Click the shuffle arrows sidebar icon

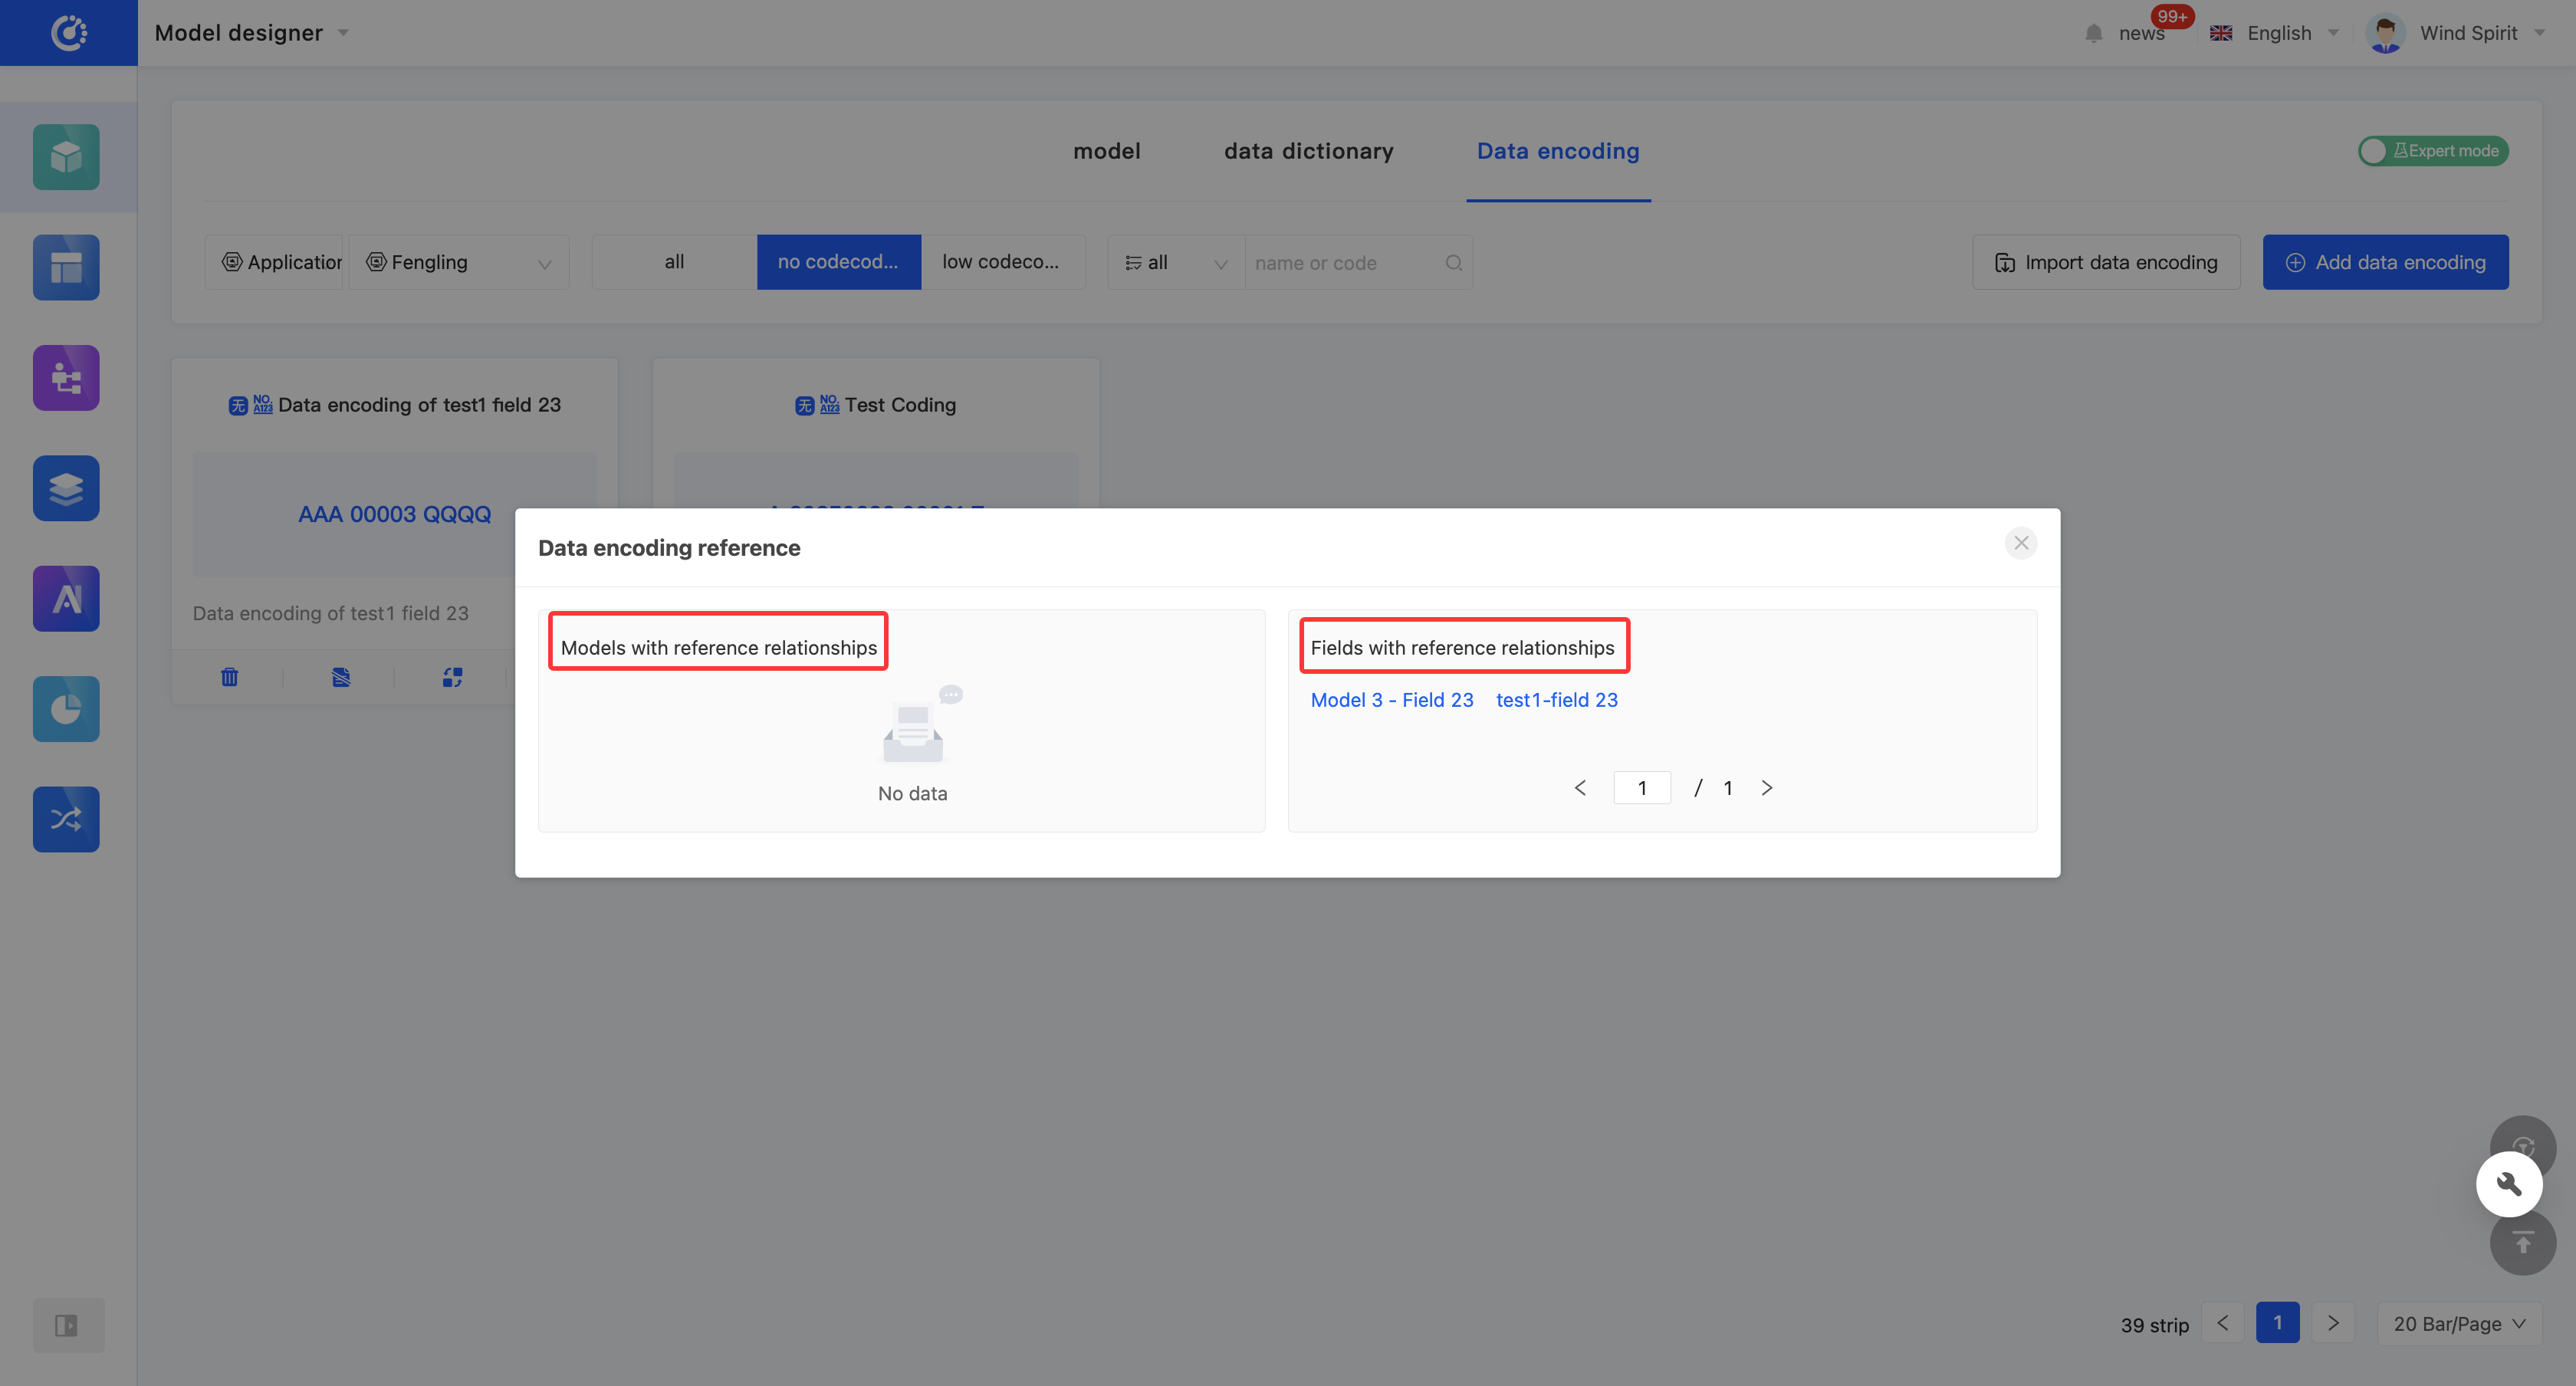[x=66, y=819]
